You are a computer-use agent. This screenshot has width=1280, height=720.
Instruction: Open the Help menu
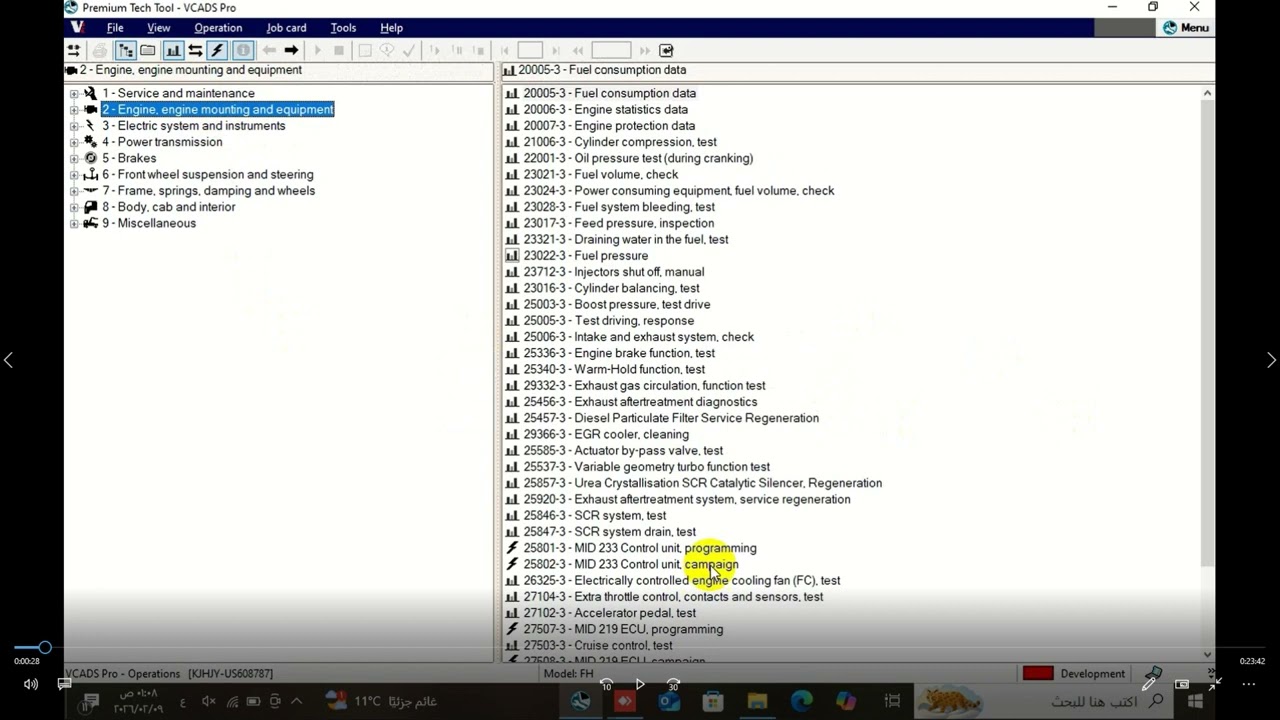pyautogui.click(x=391, y=28)
